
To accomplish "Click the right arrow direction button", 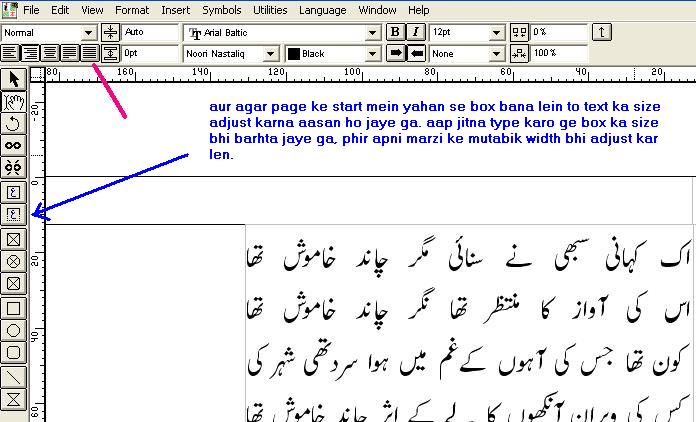I will [395, 53].
